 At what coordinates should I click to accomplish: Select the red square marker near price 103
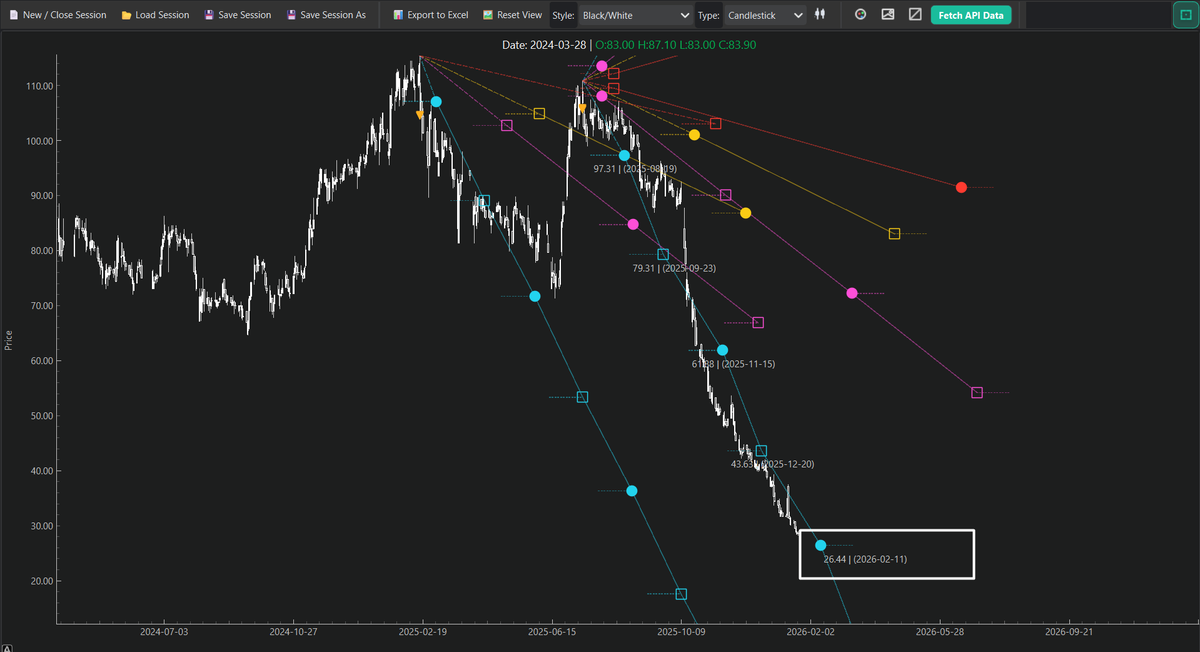pos(715,123)
